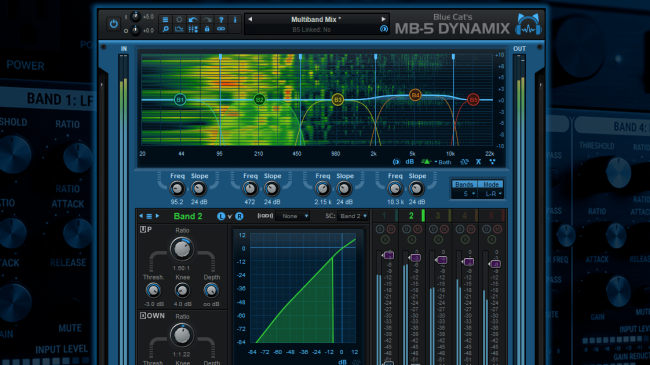This screenshot has height=365, width=650.
Task: Click the dB scale label under the spectrum
Action: click(x=410, y=162)
